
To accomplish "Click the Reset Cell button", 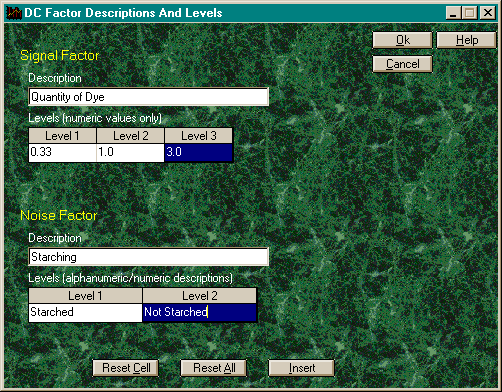I will coord(126,368).
